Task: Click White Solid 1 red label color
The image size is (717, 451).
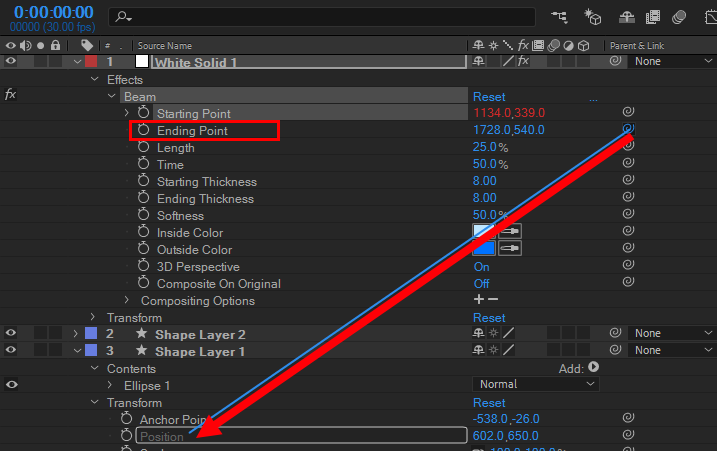Action: point(91,61)
